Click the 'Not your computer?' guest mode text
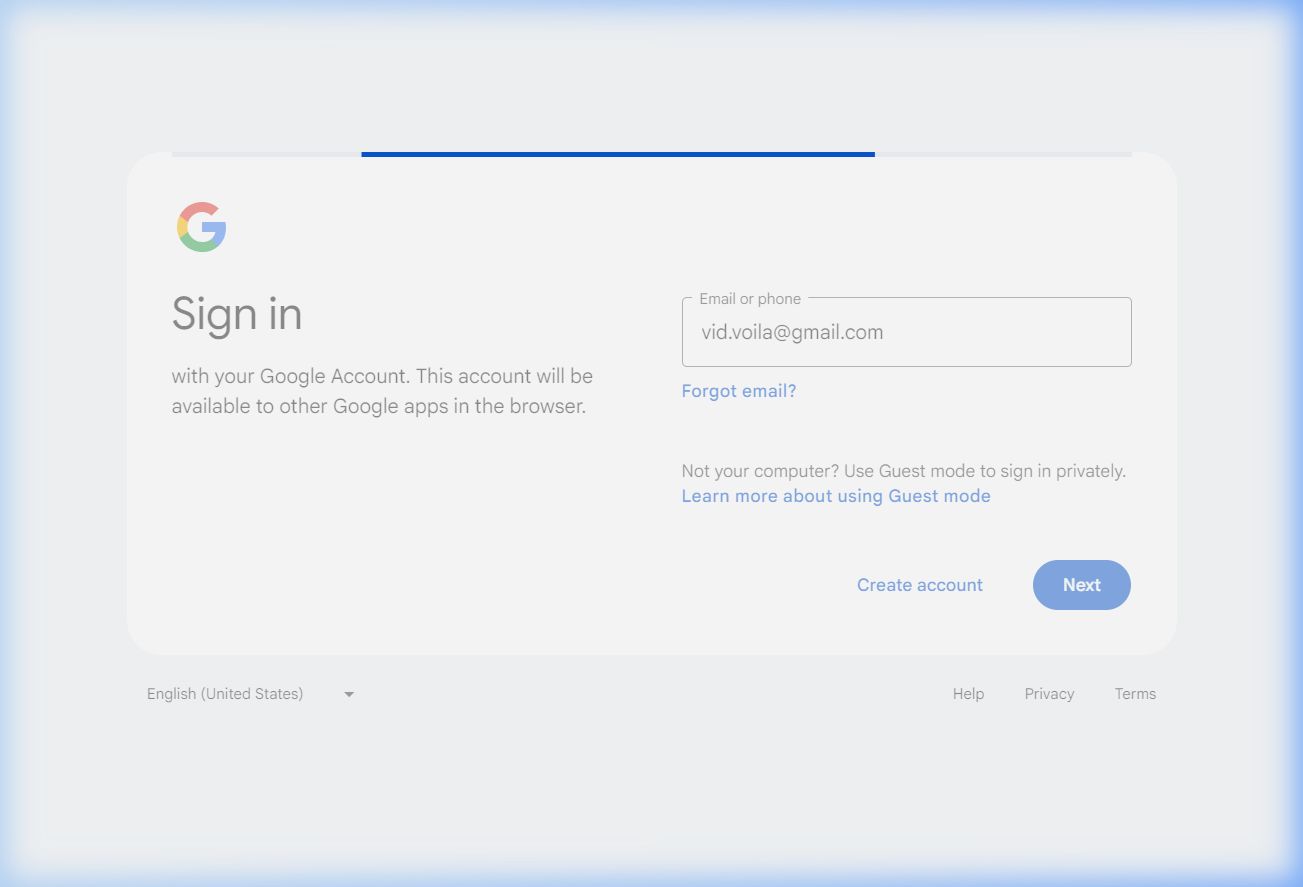The image size is (1303, 887). [x=903, y=471]
